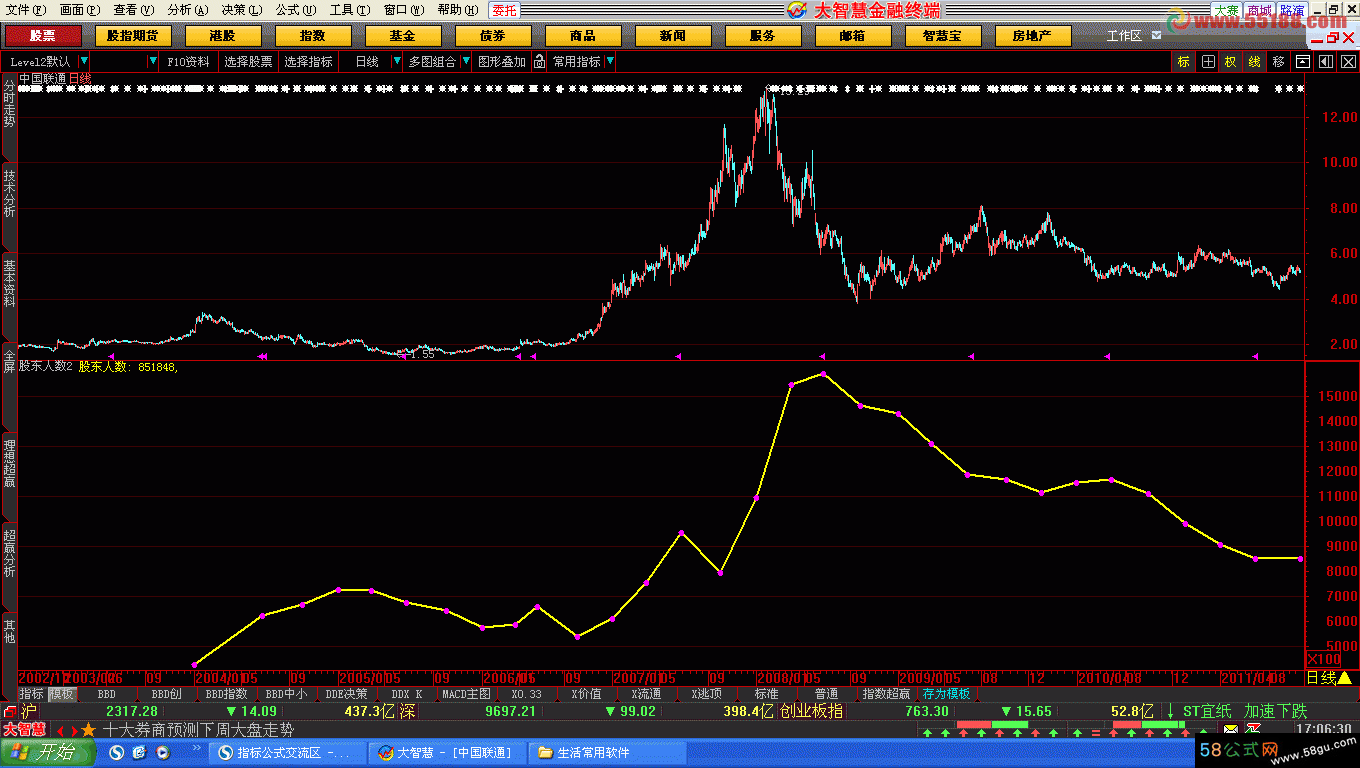Click the side panel collapse icon
Viewport: 1360px width, 768px height.
(x=1324, y=62)
